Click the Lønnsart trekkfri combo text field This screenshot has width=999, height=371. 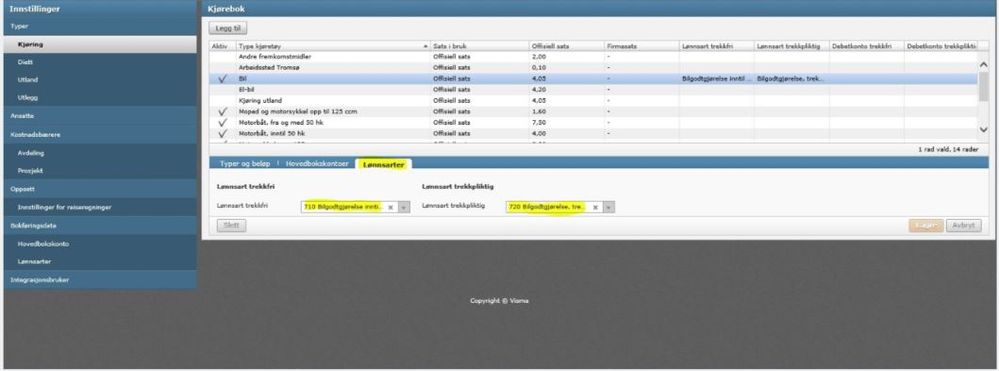tap(343, 207)
